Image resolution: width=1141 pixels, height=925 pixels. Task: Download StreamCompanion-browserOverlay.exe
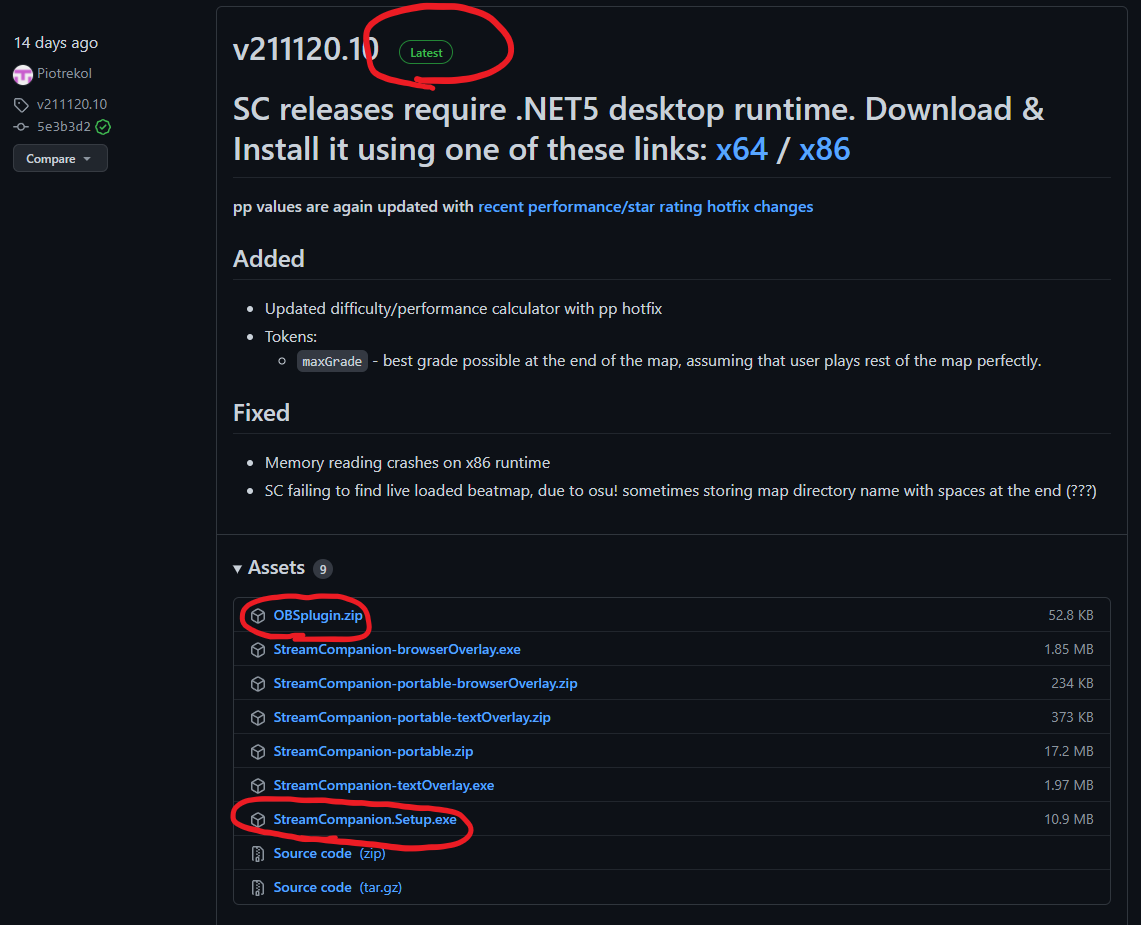pos(397,649)
